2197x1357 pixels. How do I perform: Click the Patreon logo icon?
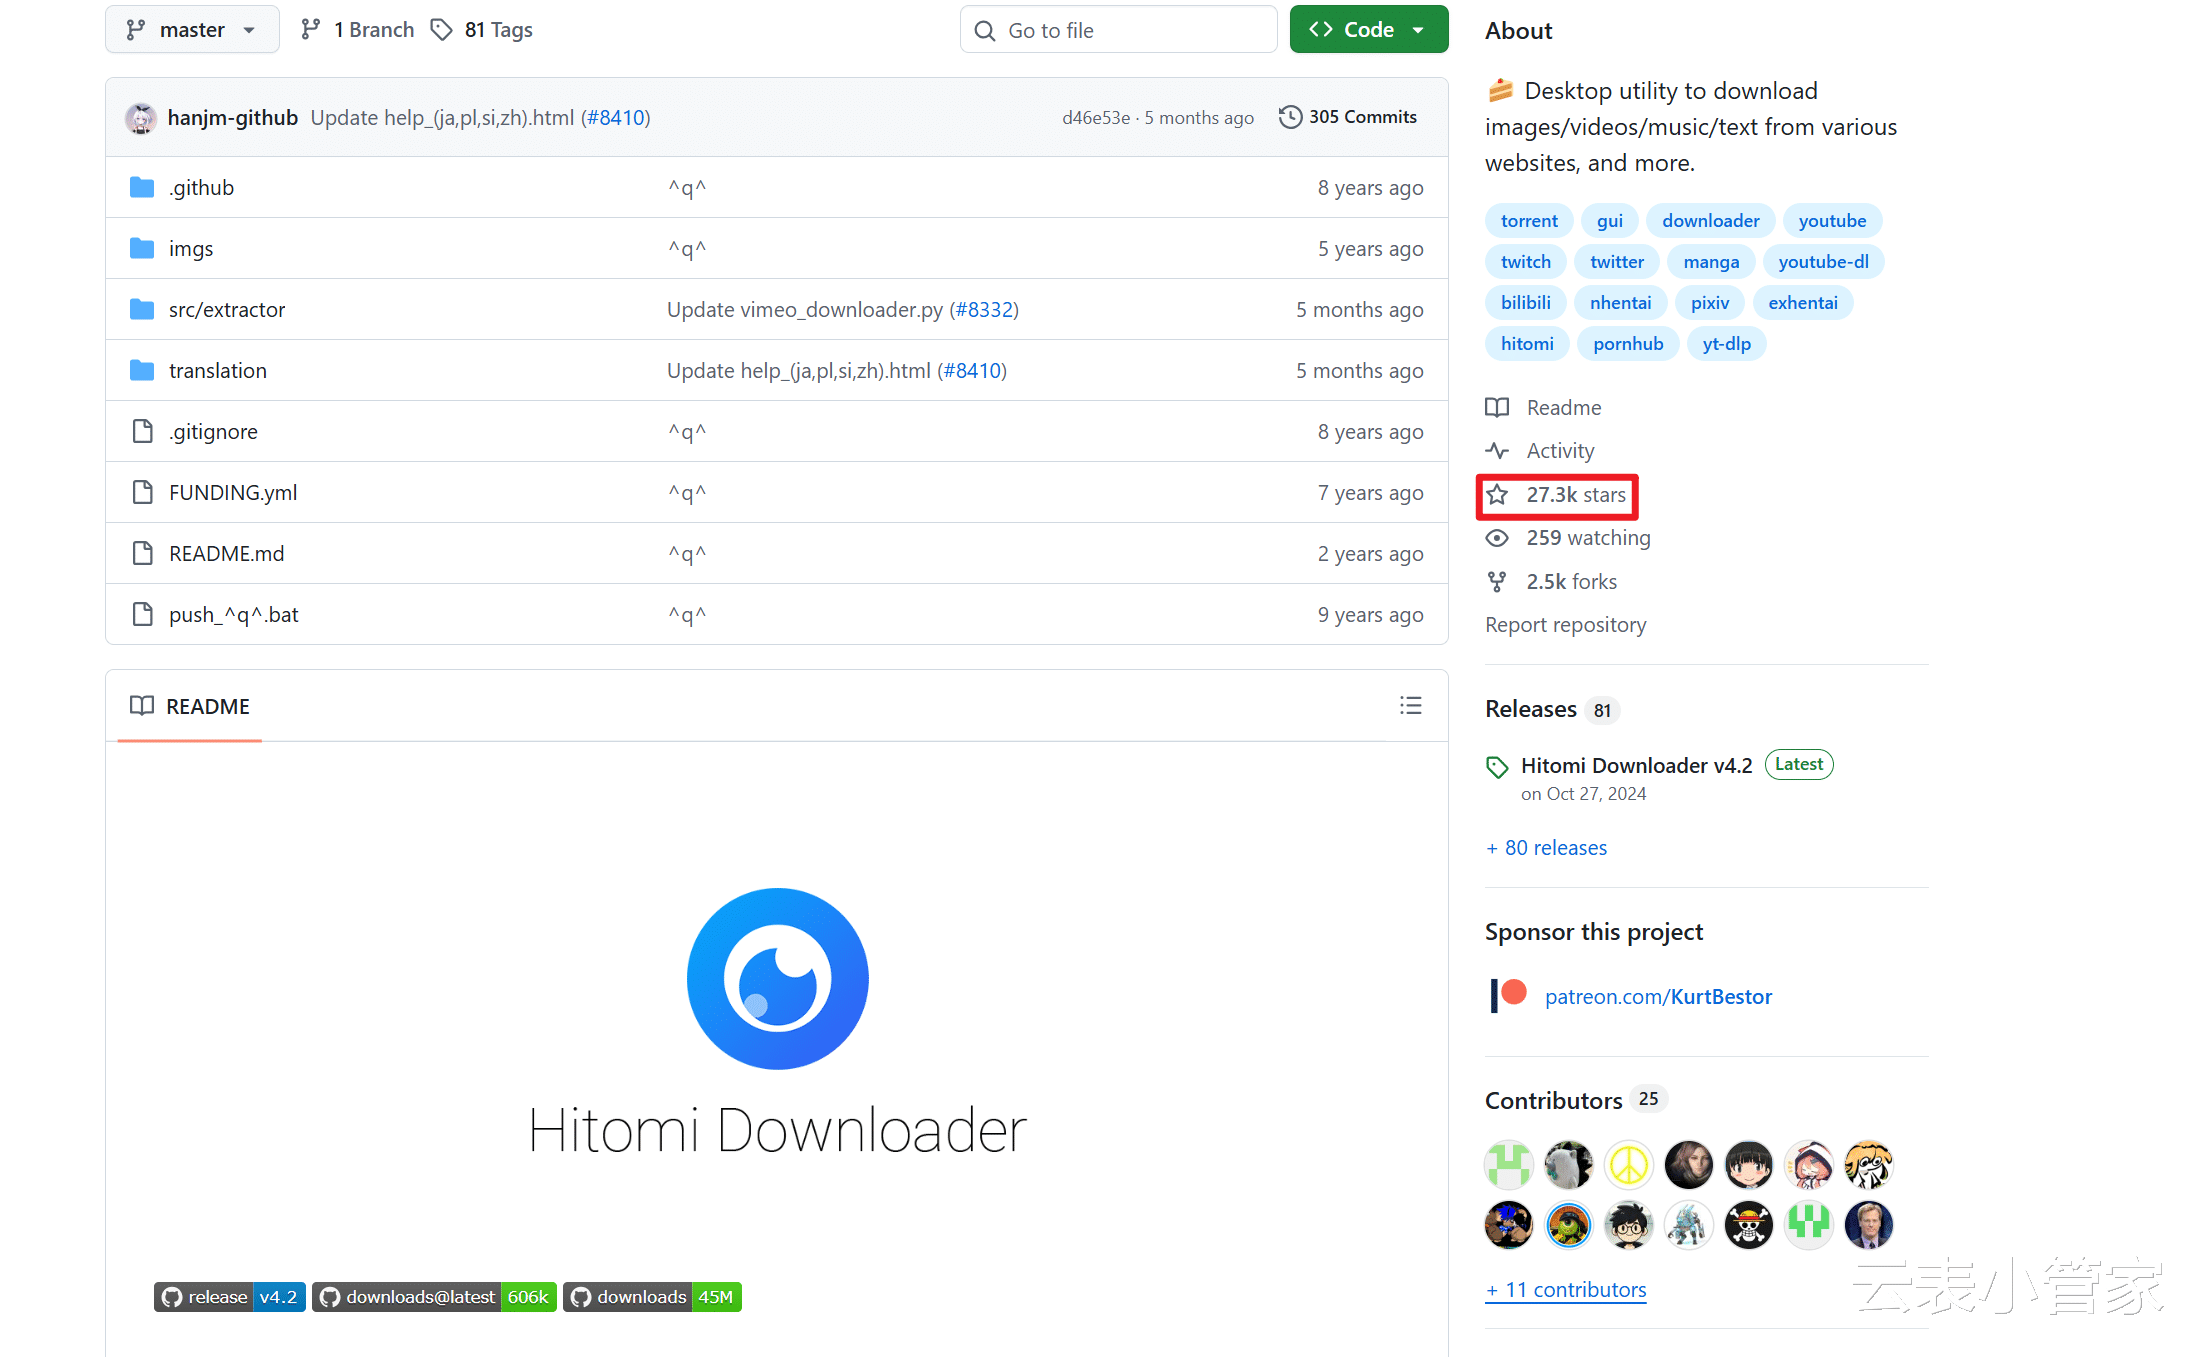(x=1509, y=996)
